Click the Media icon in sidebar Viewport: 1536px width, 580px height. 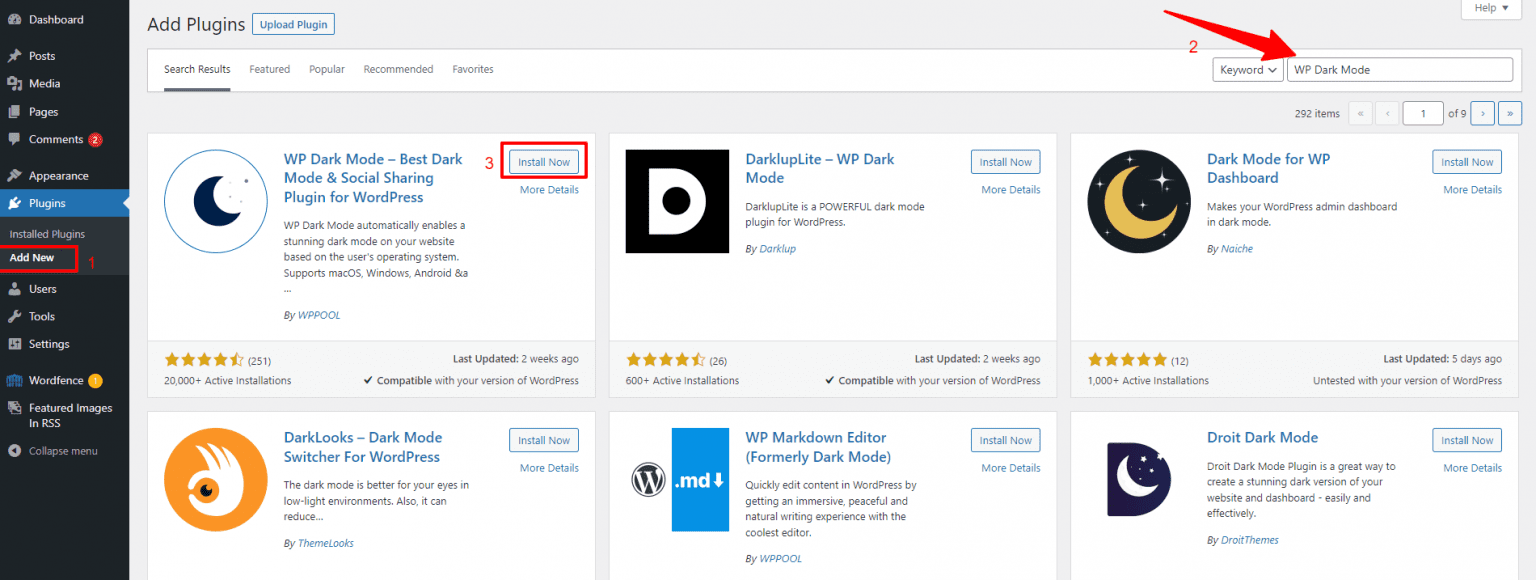click(x=14, y=84)
